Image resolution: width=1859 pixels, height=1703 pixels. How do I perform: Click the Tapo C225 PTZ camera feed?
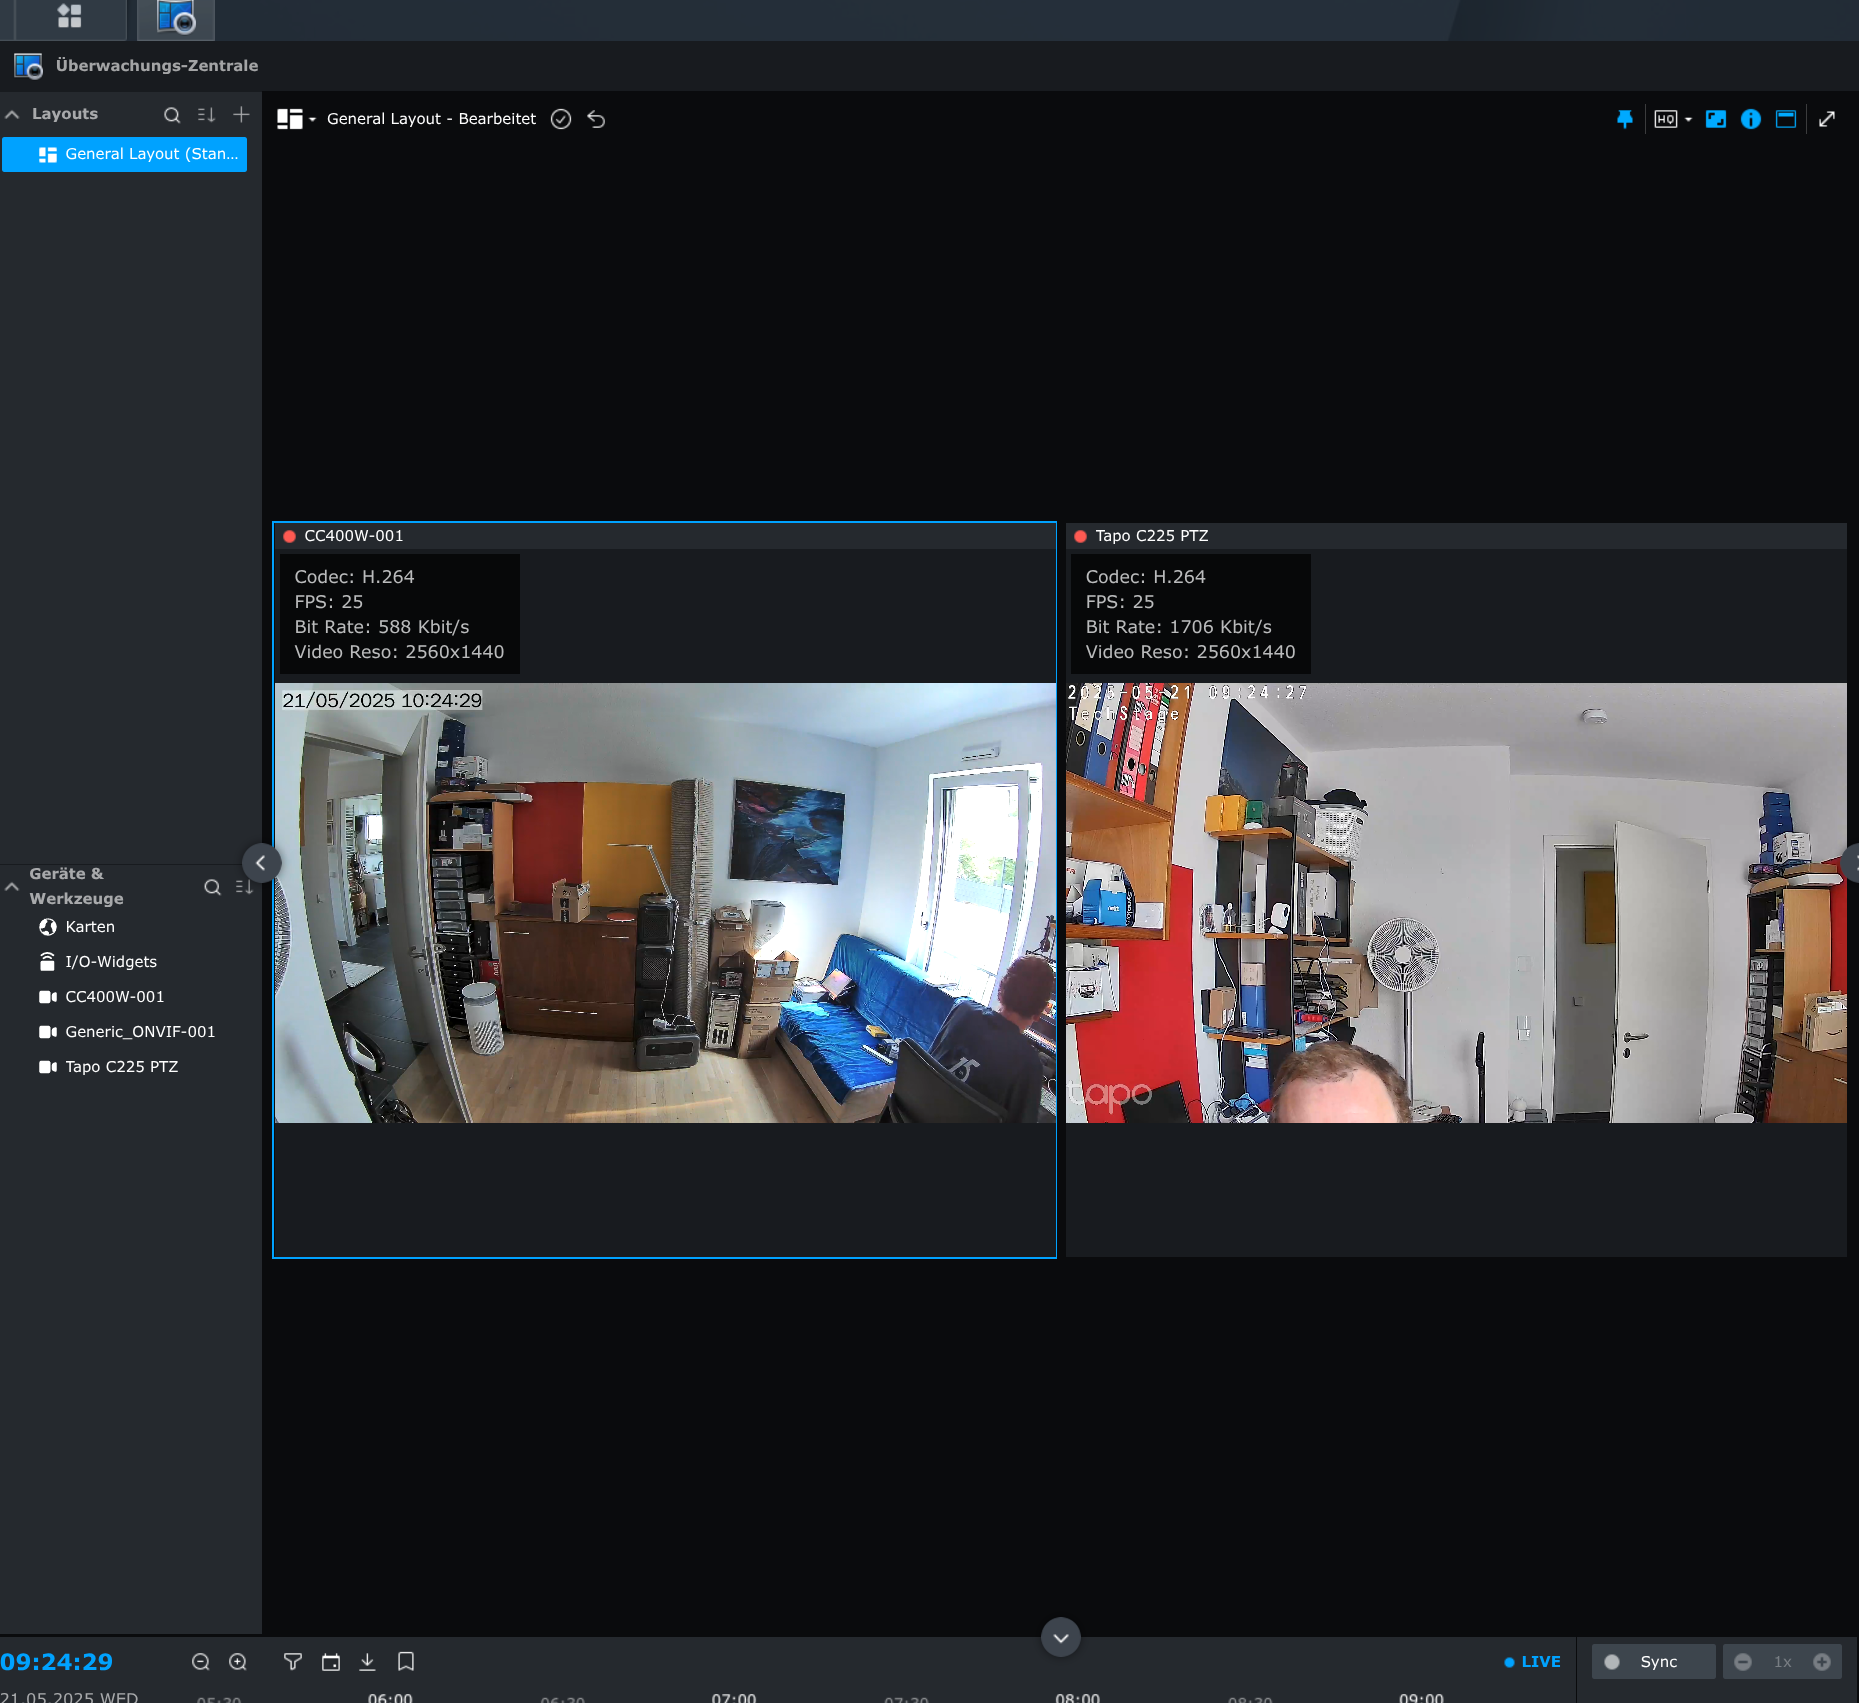pyautogui.click(x=1456, y=903)
